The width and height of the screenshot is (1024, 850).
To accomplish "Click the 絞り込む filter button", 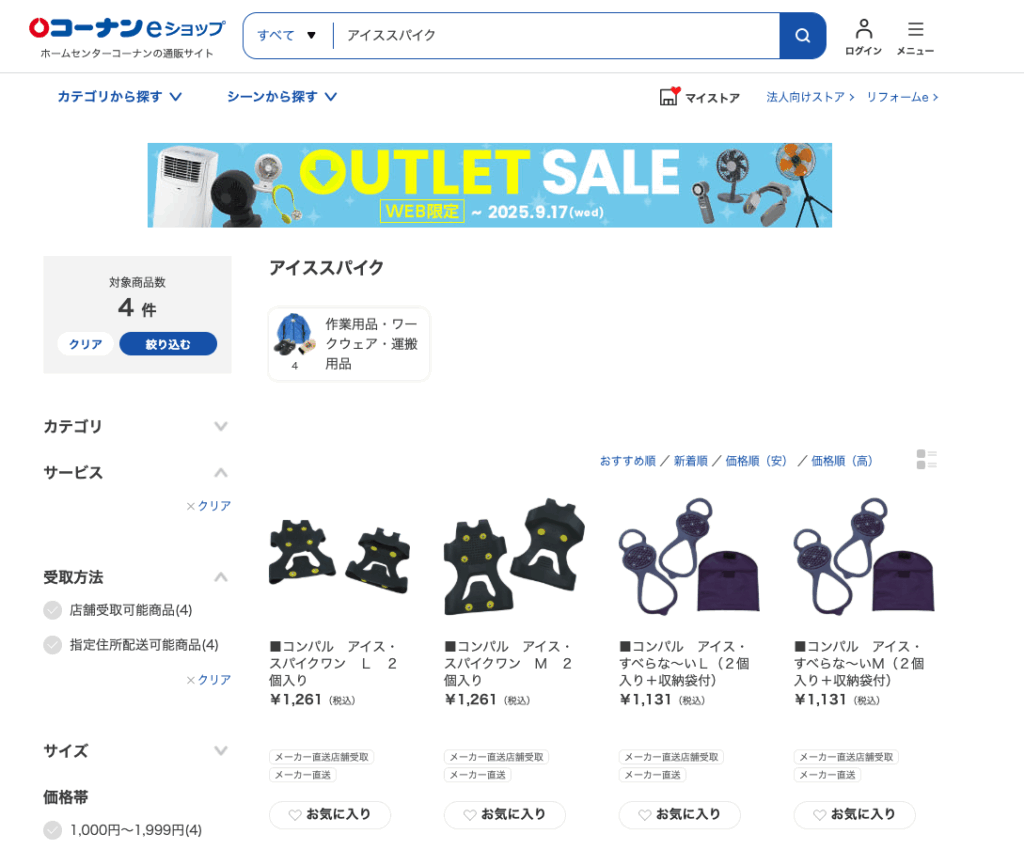I will (x=168, y=344).
